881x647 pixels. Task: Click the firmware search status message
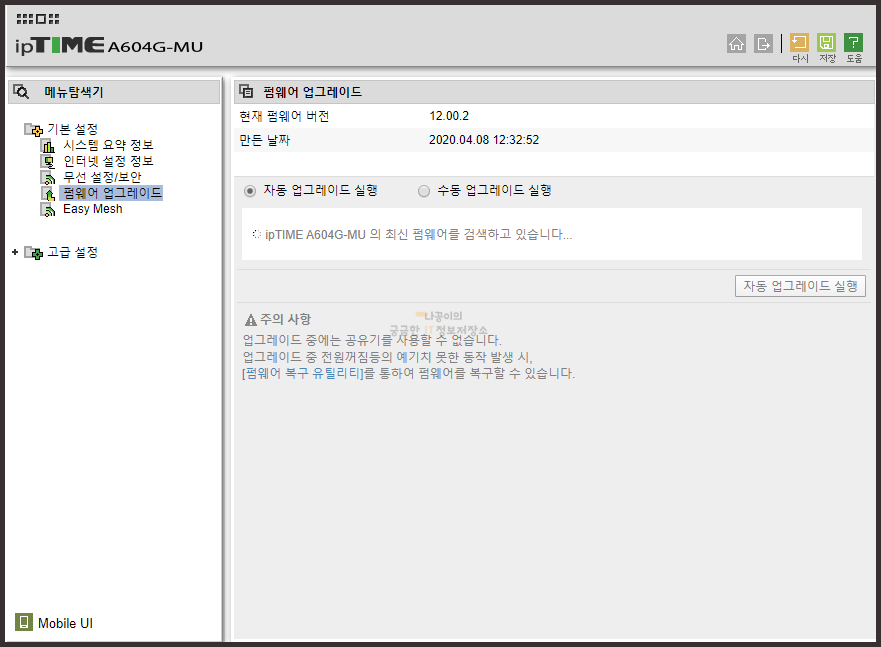[x=419, y=234]
